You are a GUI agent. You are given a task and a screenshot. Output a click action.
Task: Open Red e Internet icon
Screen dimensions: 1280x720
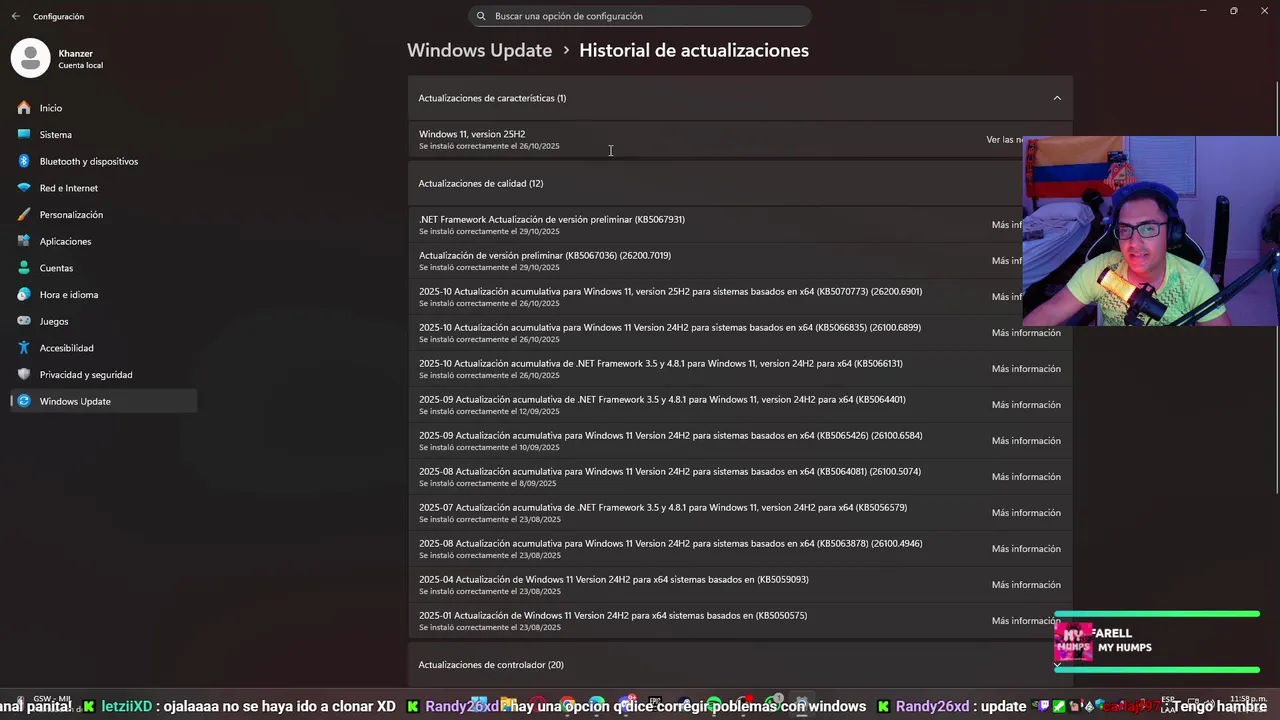click(x=24, y=188)
